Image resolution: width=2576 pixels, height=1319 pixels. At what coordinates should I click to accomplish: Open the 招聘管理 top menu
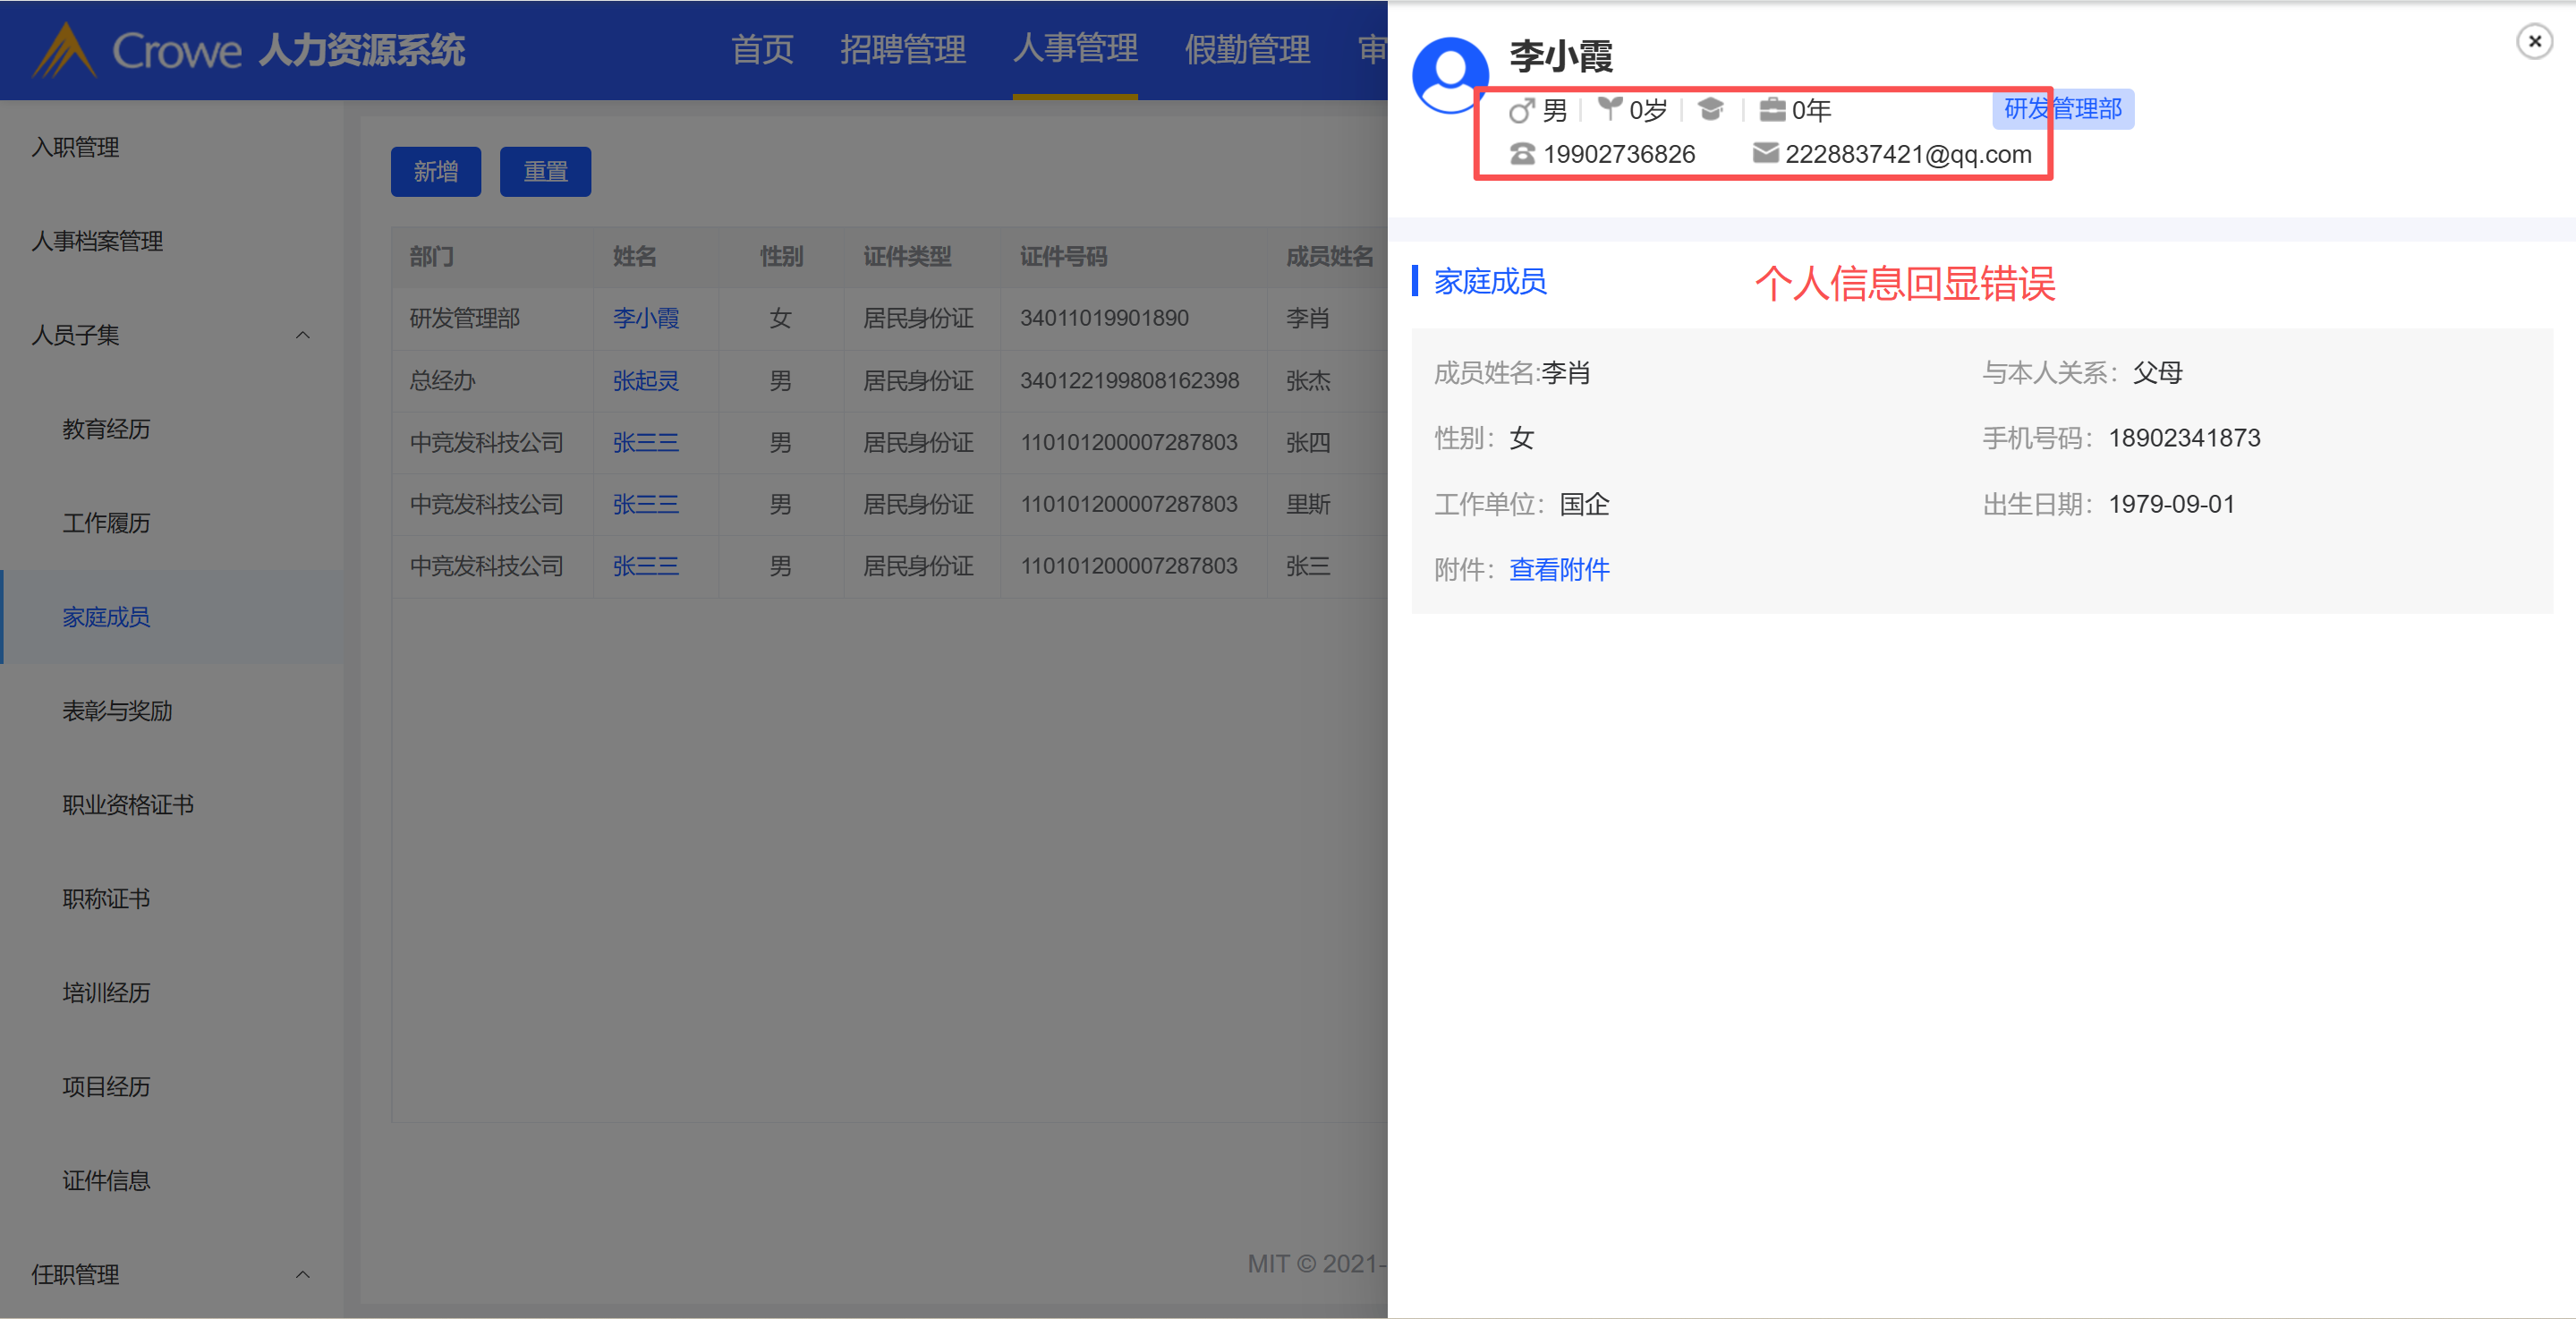pyautogui.click(x=902, y=48)
